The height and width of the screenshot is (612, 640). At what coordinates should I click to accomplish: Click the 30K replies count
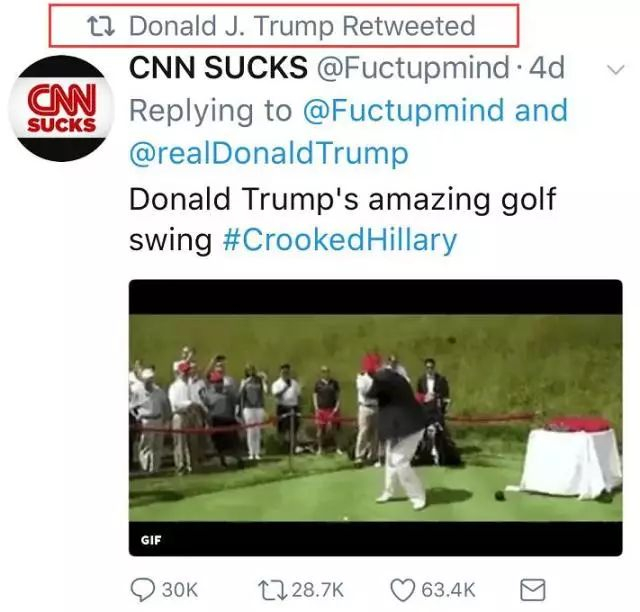point(179,589)
